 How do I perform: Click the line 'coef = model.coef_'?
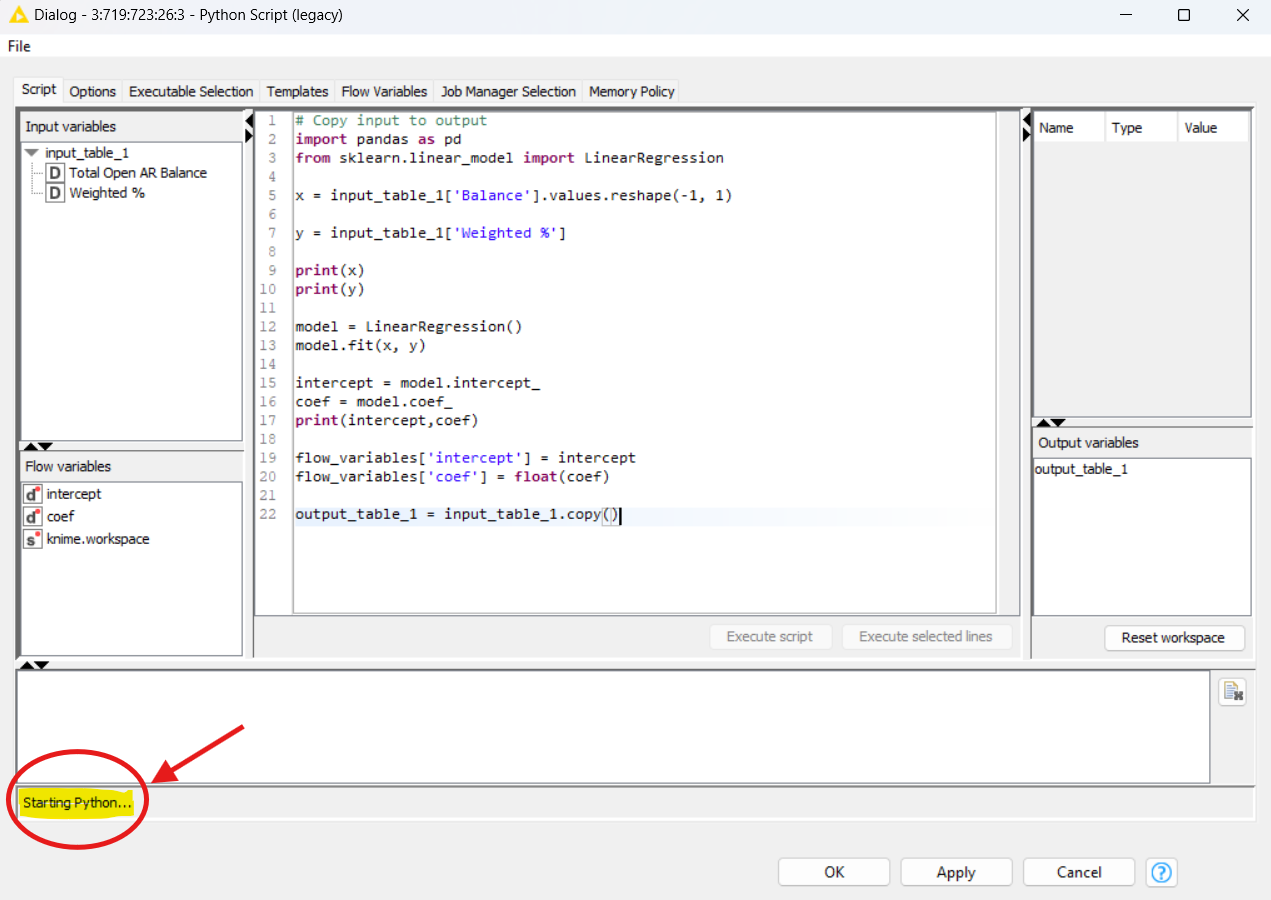pyautogui.click(x=373, y=401)
